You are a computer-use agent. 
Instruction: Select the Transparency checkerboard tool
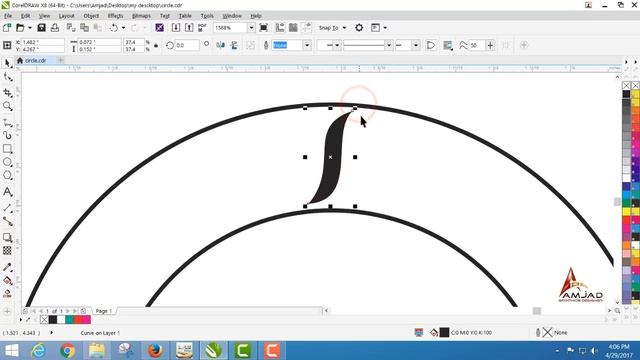pyautogui.click(x=7, y=250)
